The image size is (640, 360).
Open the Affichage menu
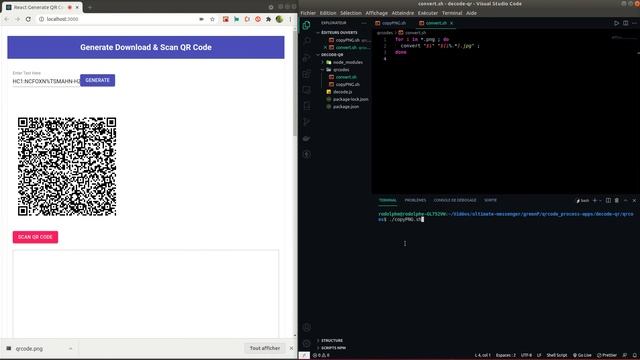(x=376, y=13)
